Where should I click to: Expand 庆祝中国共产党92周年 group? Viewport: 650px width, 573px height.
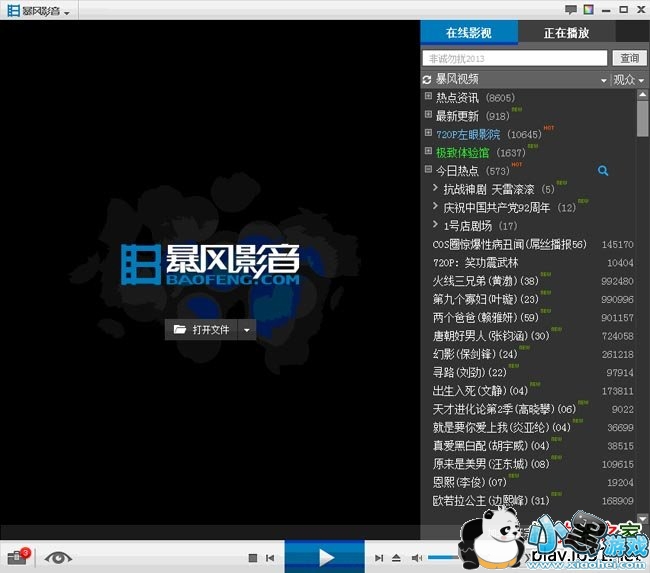point(435,206)
